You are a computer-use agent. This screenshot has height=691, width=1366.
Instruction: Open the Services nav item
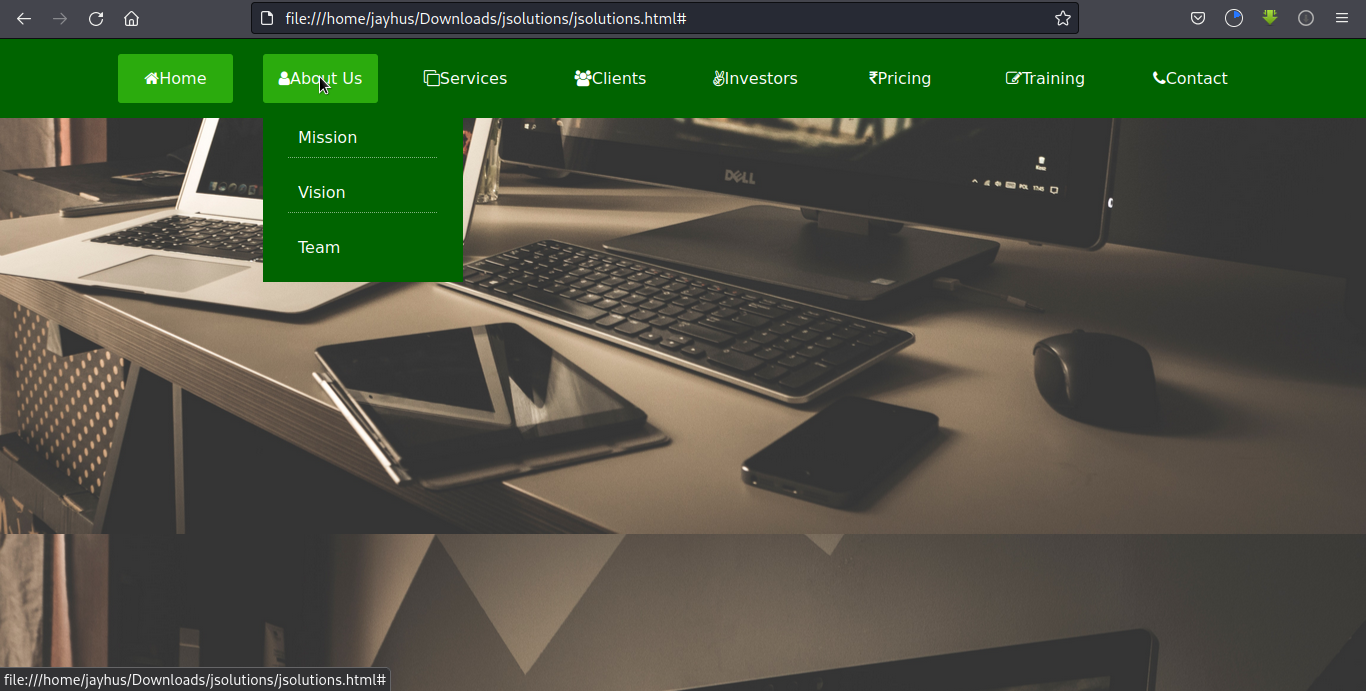point(465,78)
